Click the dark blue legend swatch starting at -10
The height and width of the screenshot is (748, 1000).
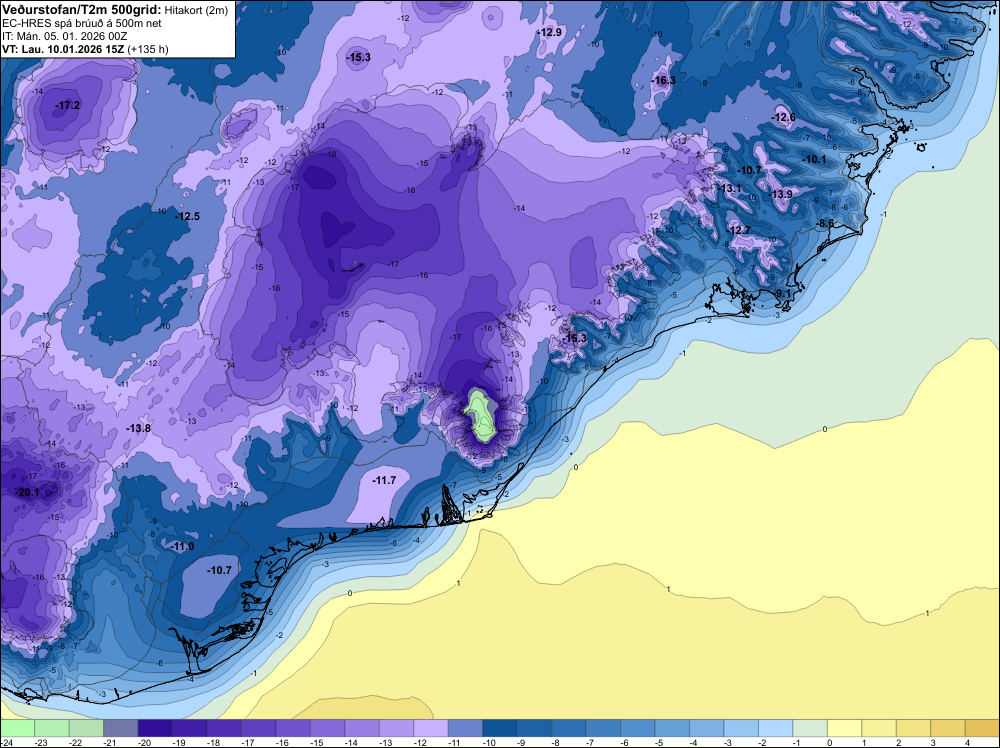pyautogui.click(x=499, y=728)
